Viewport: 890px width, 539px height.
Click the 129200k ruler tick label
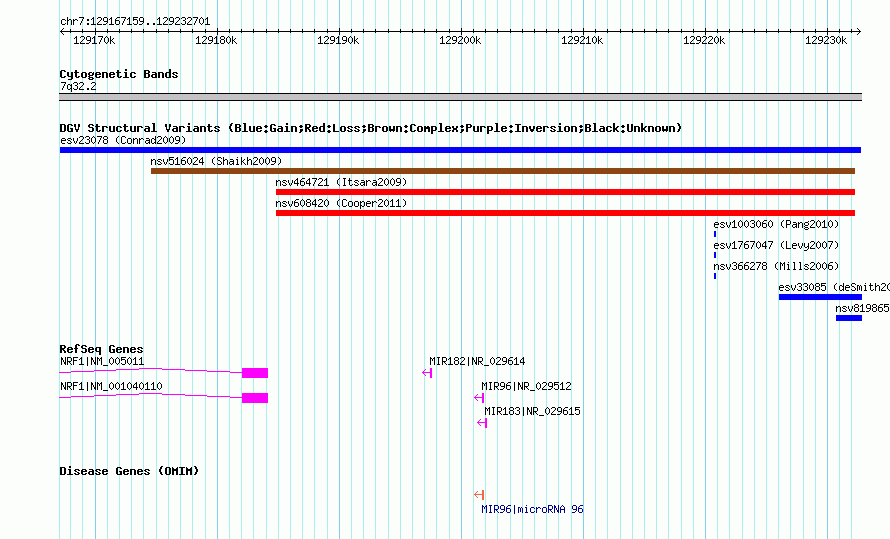coord(460,40)
